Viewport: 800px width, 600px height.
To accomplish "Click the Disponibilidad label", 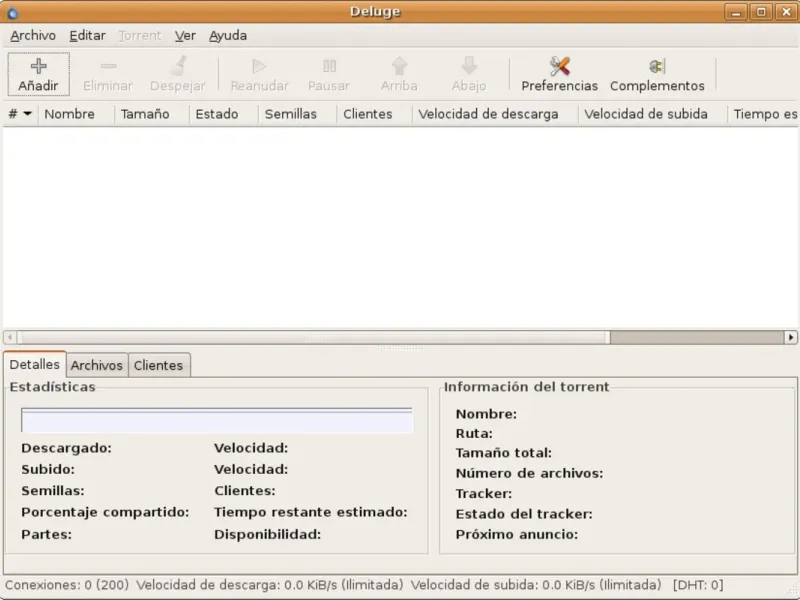I will (x=267, y=535).
